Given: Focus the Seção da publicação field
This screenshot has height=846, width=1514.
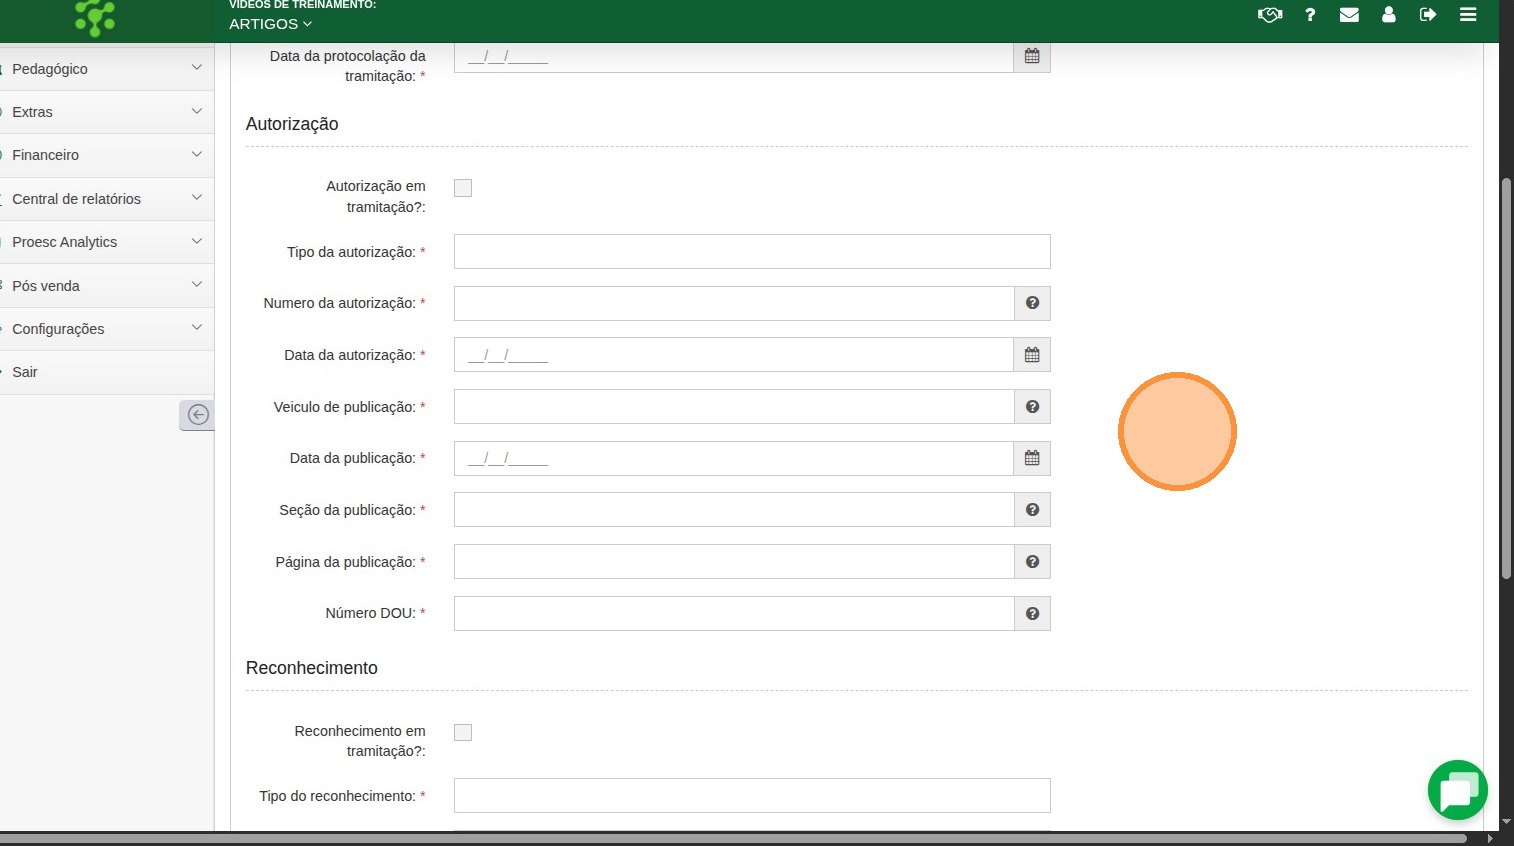Looking at the screenshot, I should point(734,510).
